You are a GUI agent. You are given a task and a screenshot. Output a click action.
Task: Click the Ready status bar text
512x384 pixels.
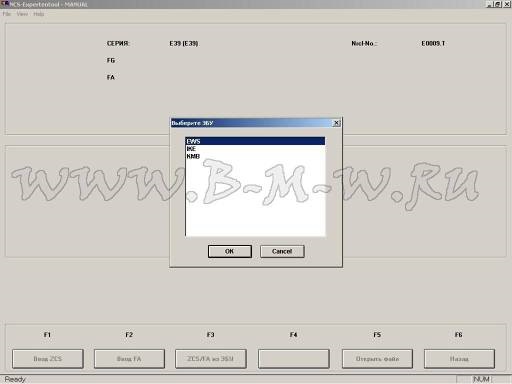tap(15, 379)
